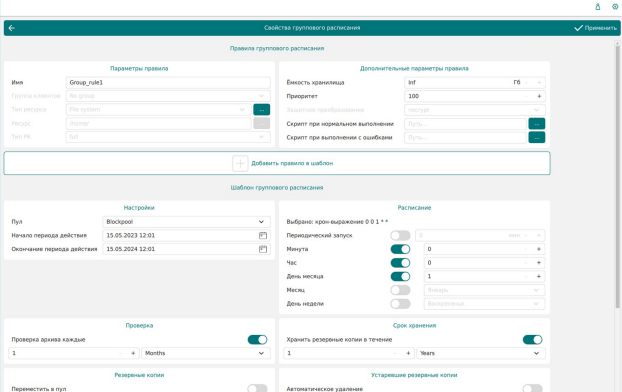
Task: Open calendar for Окончание периода действия
Action: click(x=263, y=249)
